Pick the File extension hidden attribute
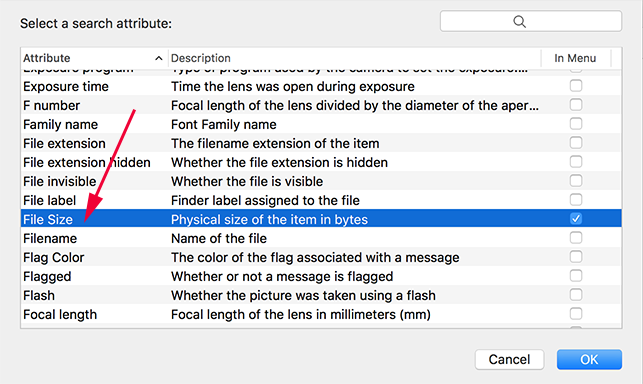 point(87,162)
